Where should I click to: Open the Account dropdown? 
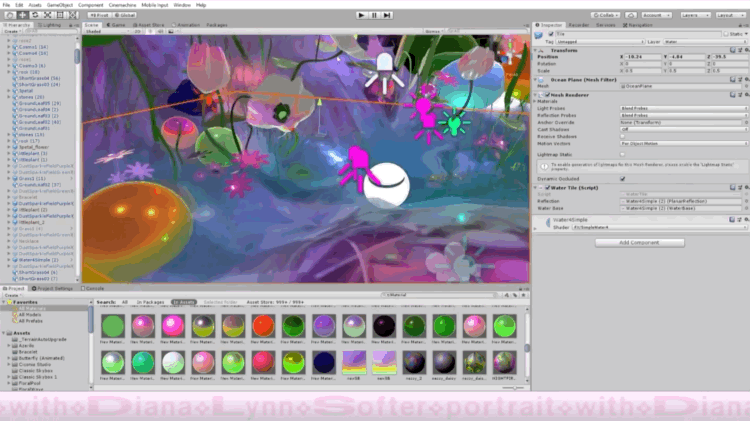pyautogui.click(x=656, y=15)
